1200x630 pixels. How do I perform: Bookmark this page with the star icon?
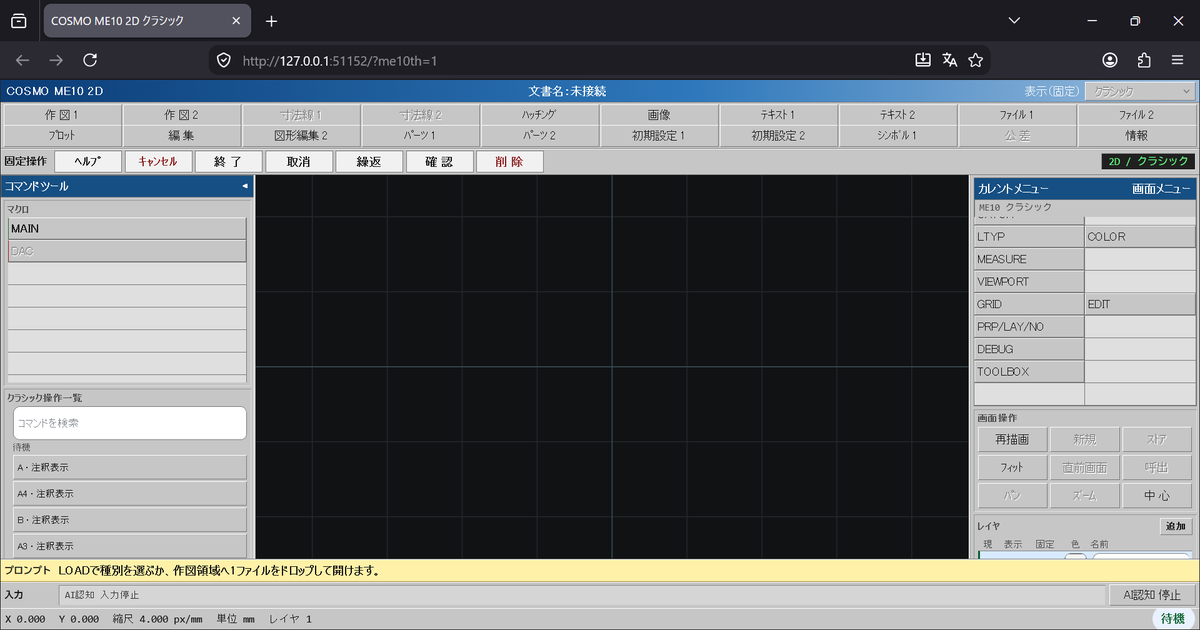pyautogui.click(x=976, y=60)
